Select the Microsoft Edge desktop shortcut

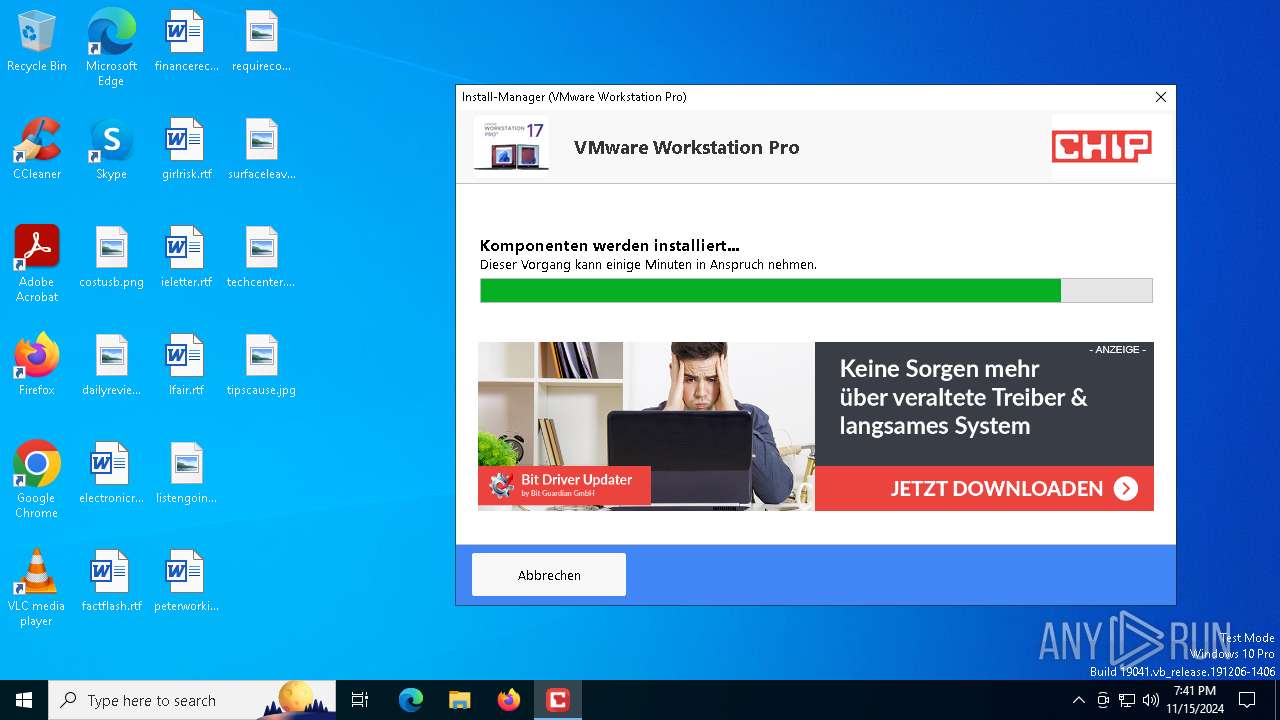(111, 48)
